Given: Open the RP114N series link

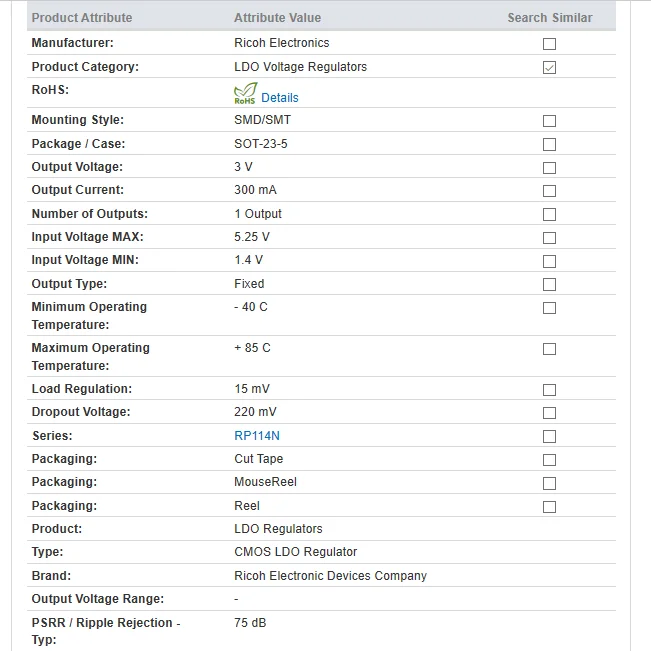Looking at the screenshot, I should pos(257,436).
